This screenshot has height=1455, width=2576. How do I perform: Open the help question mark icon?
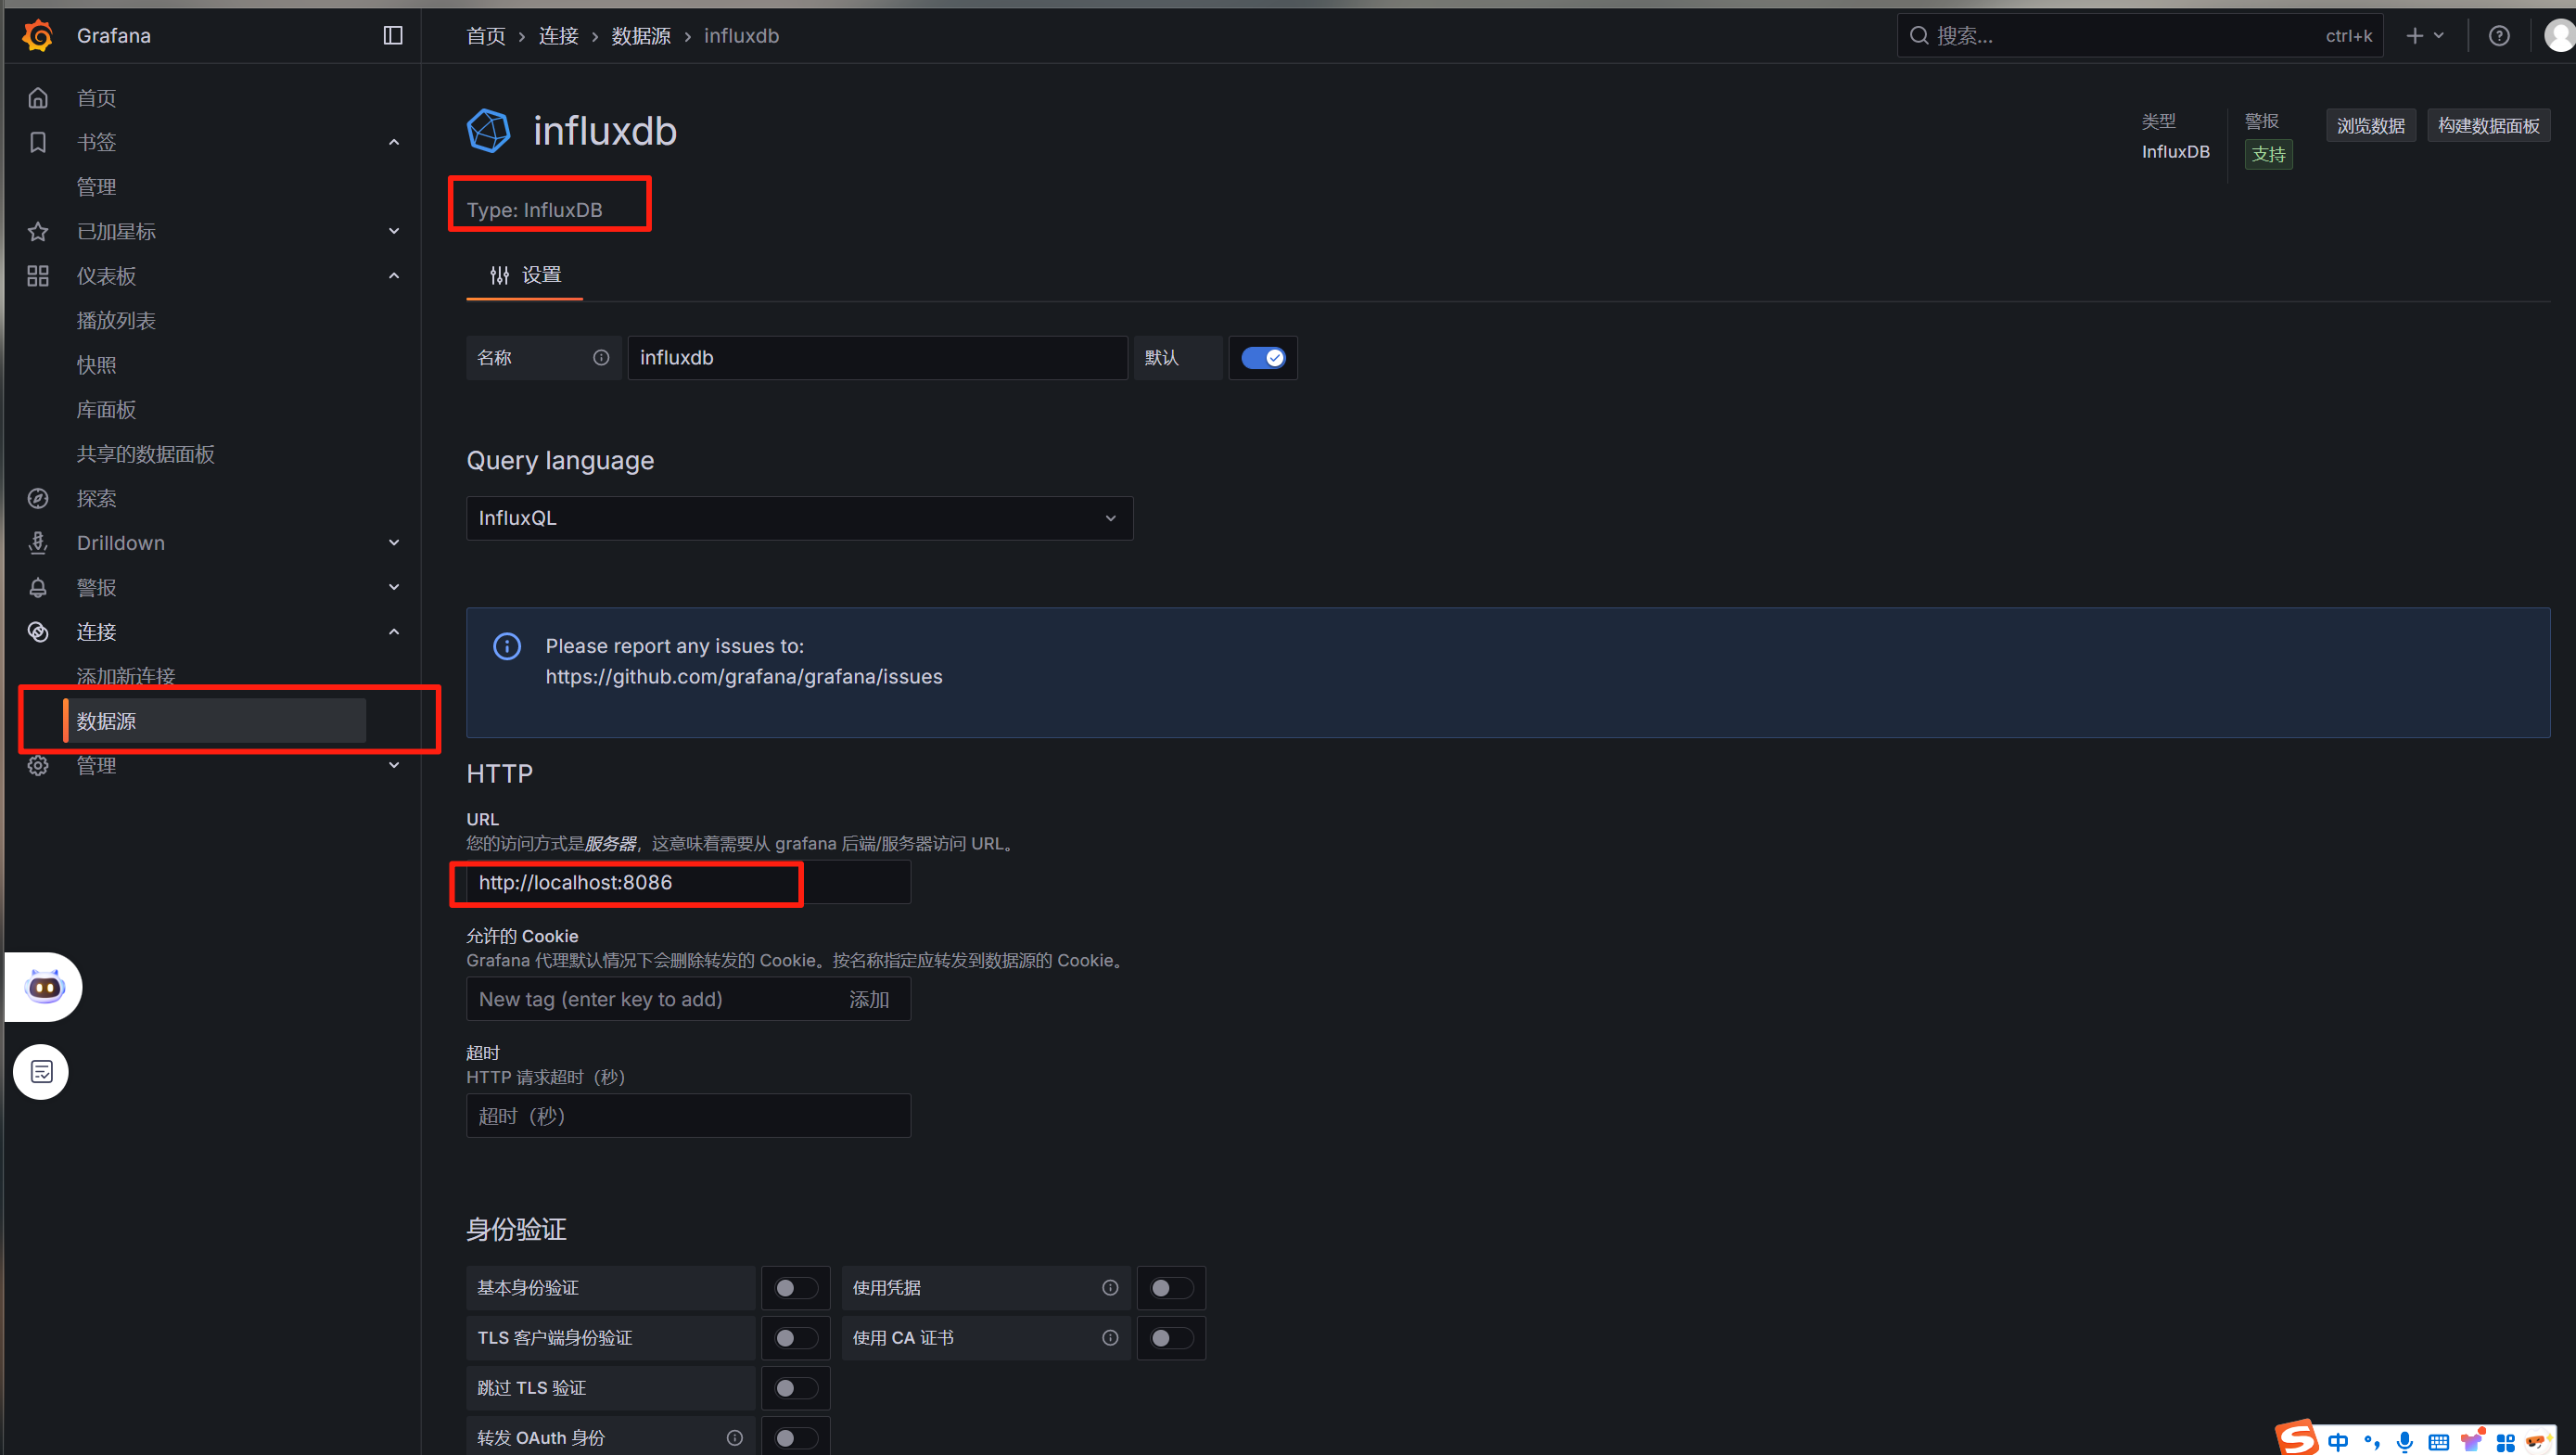(2499, 36)
